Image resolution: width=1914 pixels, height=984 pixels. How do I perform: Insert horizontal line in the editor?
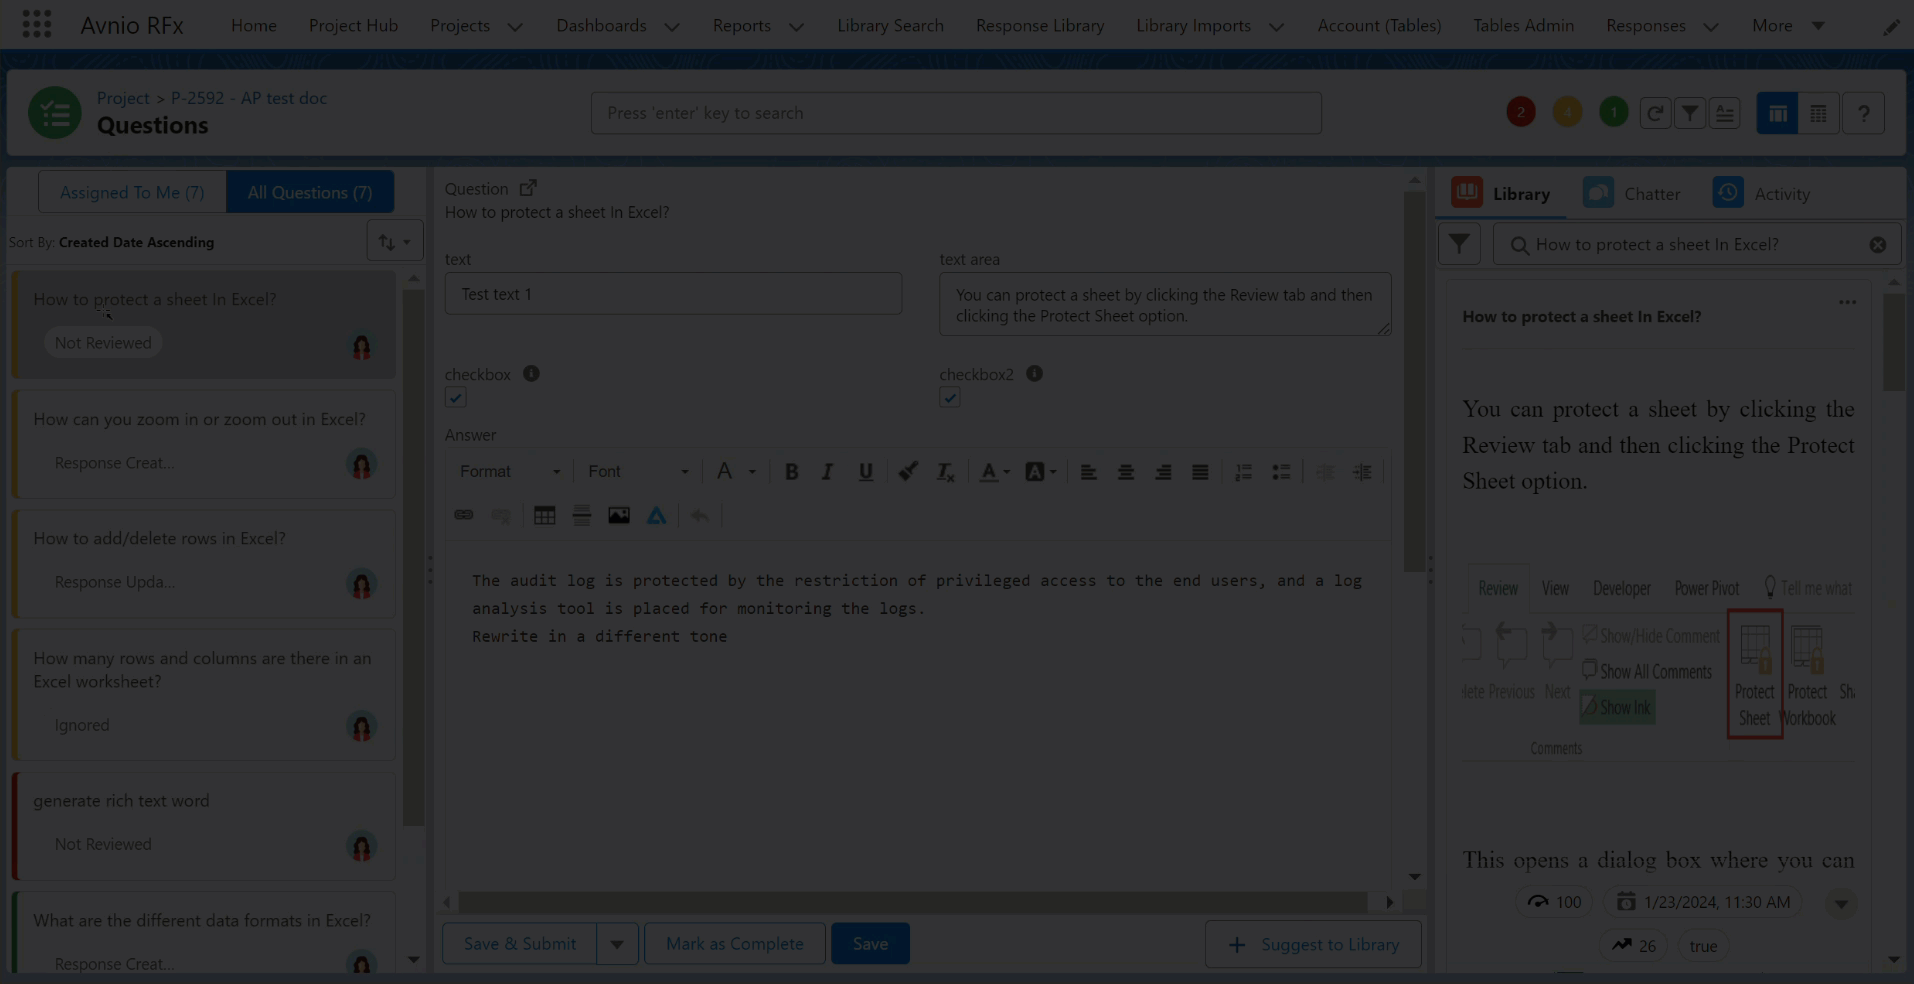(x=581, y=515)
